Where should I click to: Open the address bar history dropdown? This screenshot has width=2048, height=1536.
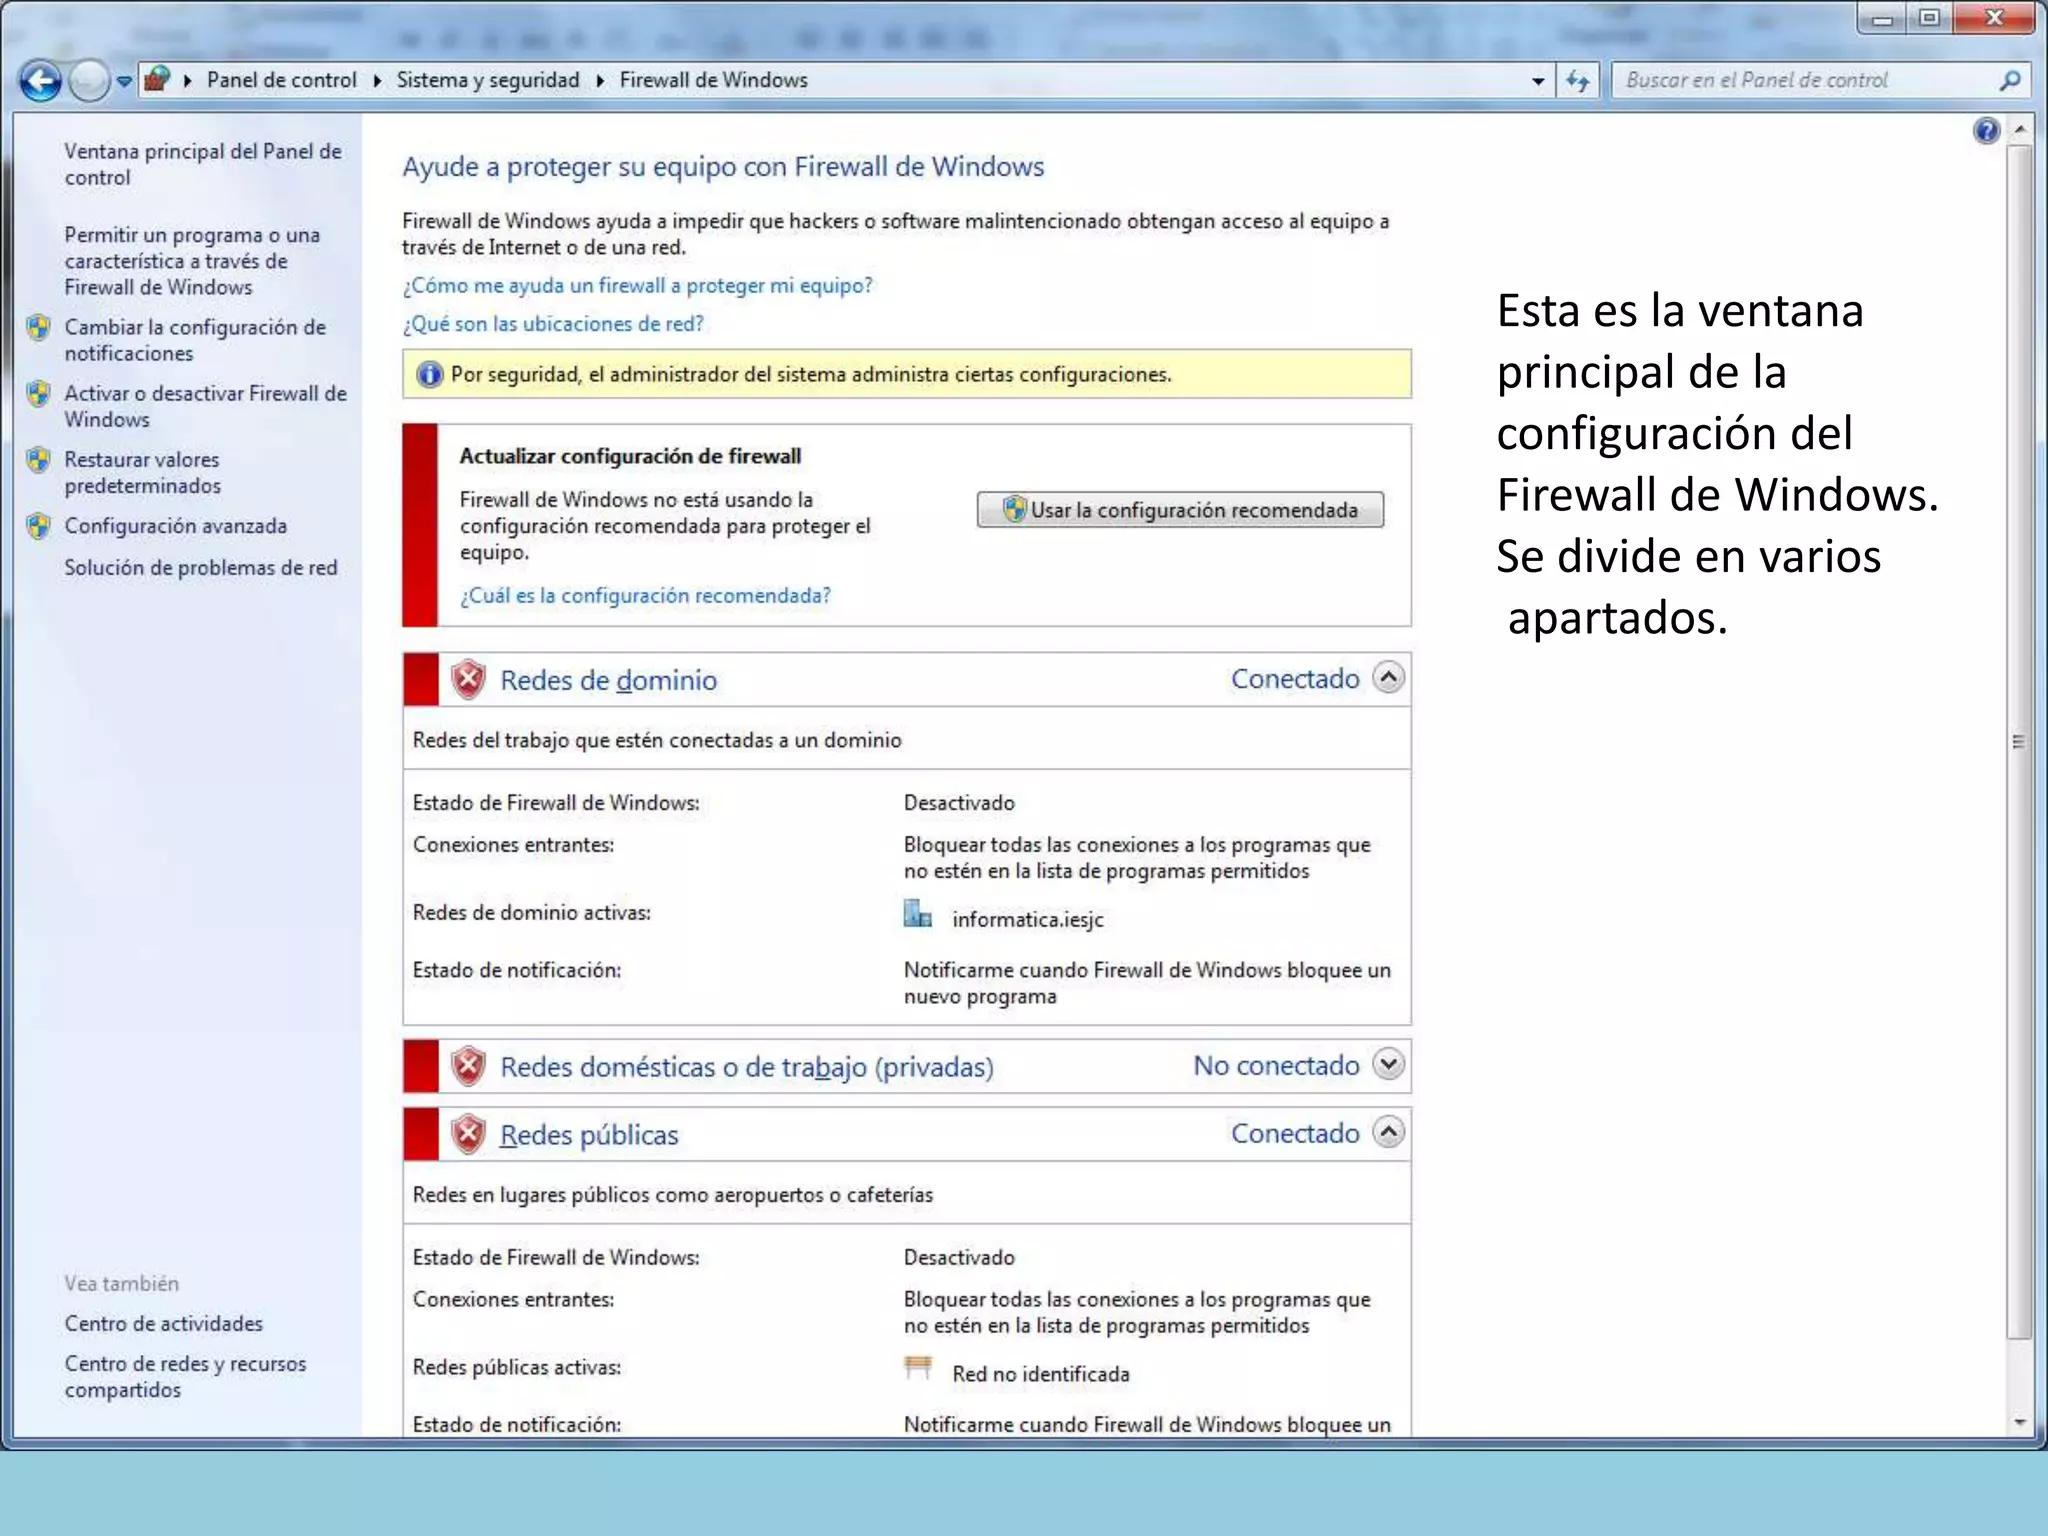point(1538,81)
